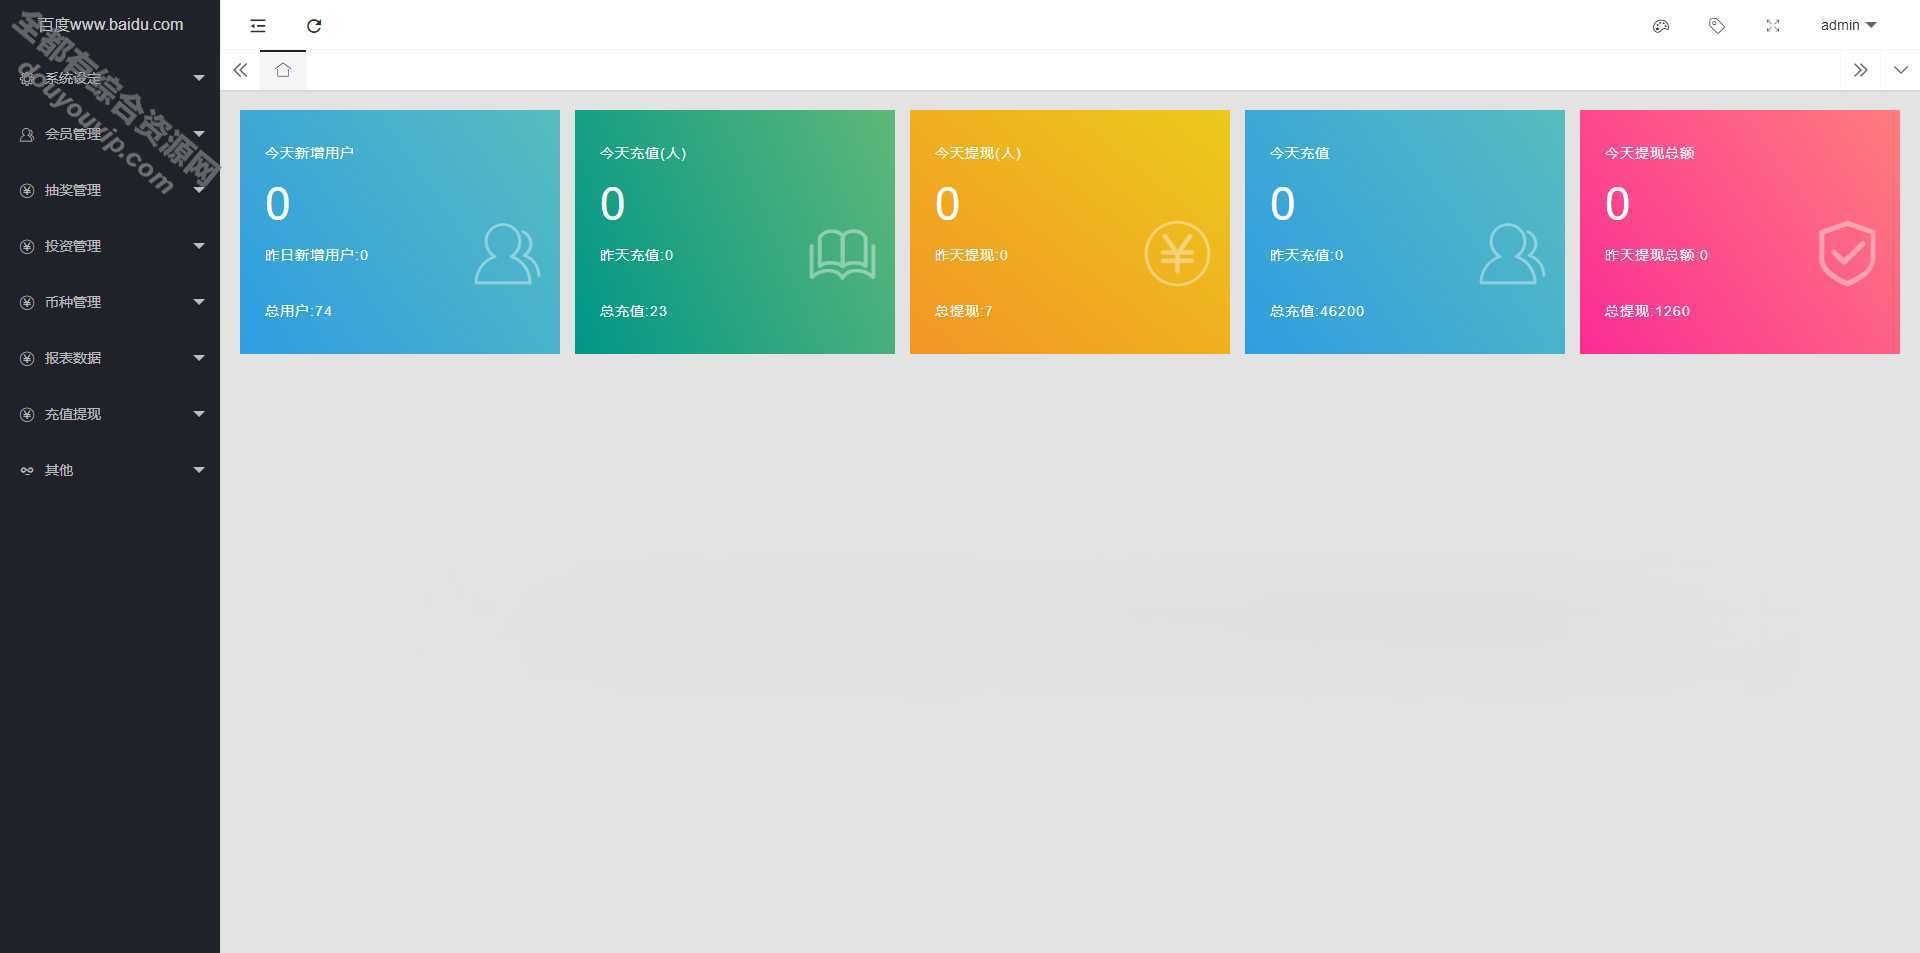Refresh the page using the reload icon
The width and height of the screenshot is (1920, 953).
click(x=314, y=26)
